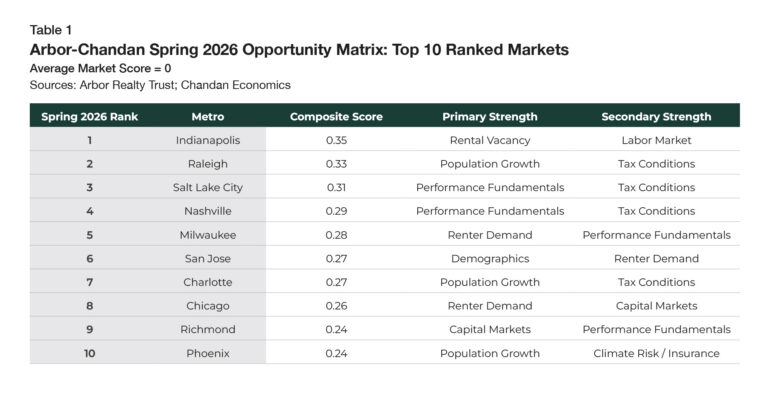
Task: Select the San Jose metro cell
Action: click(x=207, y=258)
